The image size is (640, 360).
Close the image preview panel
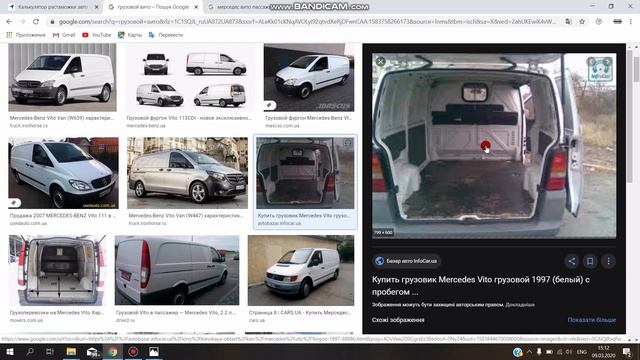[x=380, y=61]
